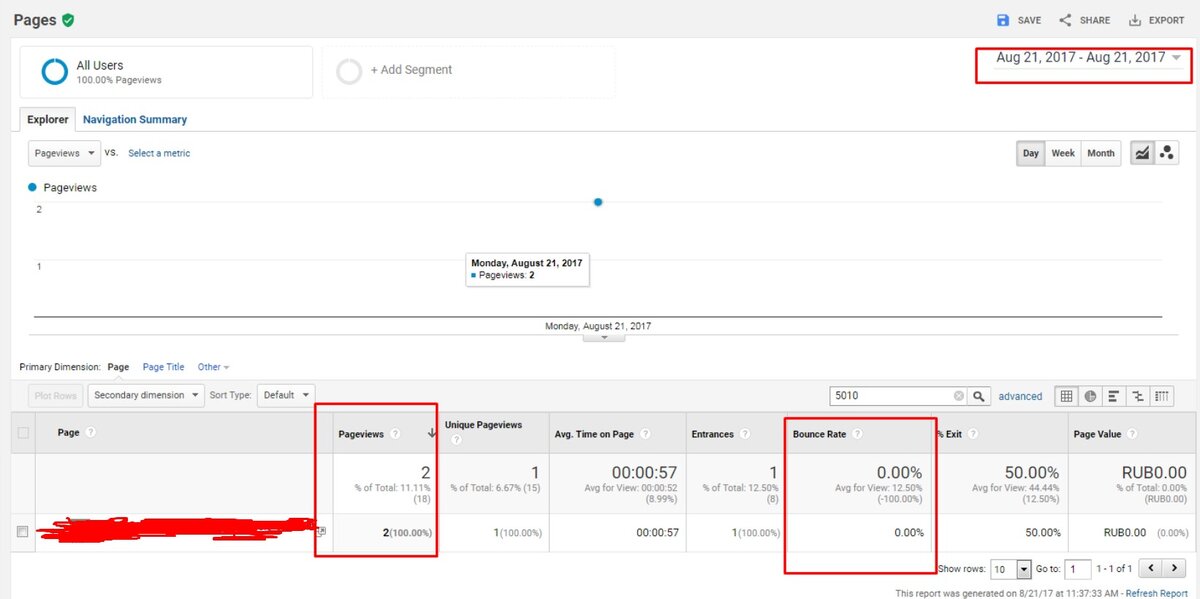Select the Pivot table view icon
This screenshot has height=599, width=1200.
coord(1162,396)
